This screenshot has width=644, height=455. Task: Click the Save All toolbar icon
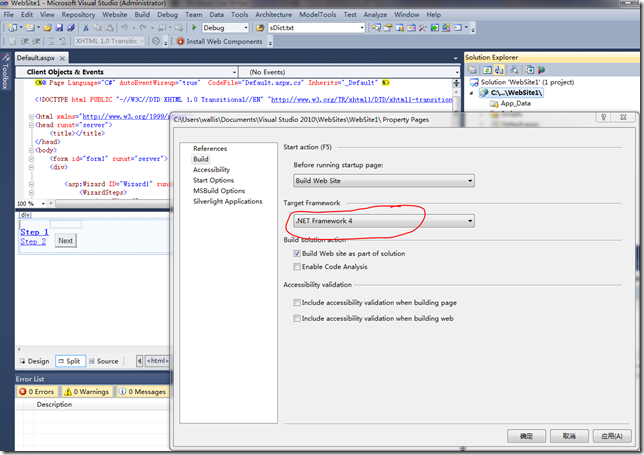point(71,28)
